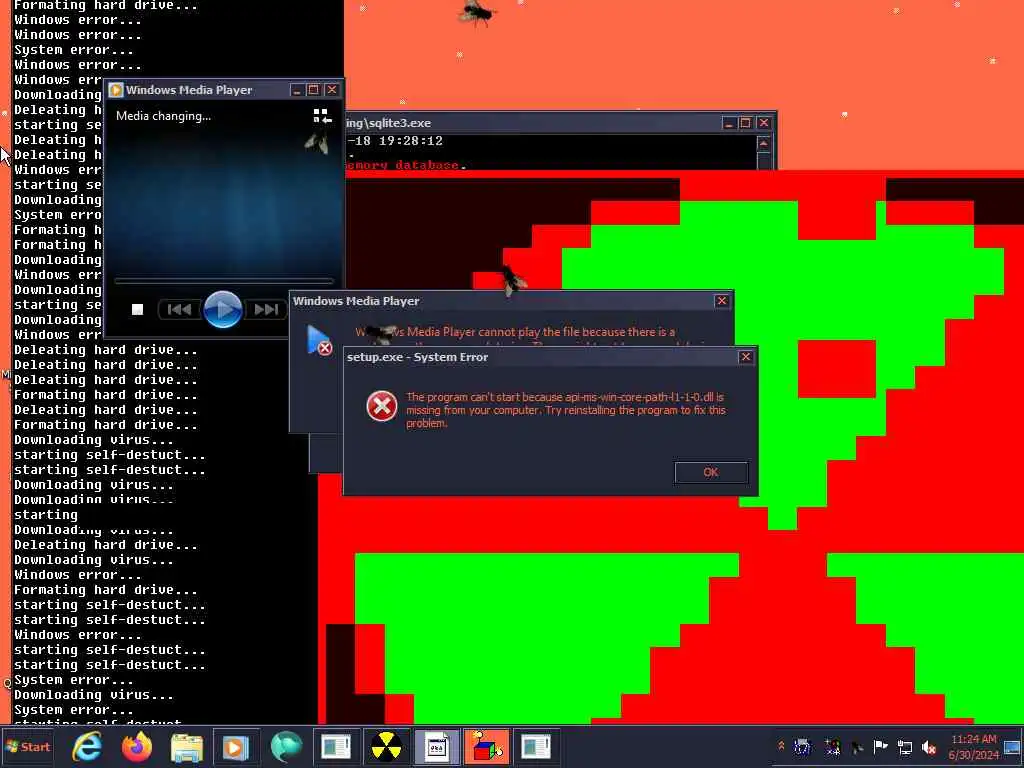Image resolution: width=1024 pixels, height=768 pixels.
Task: Click the muted speaker volume tray icon
Action: [929, 747]
